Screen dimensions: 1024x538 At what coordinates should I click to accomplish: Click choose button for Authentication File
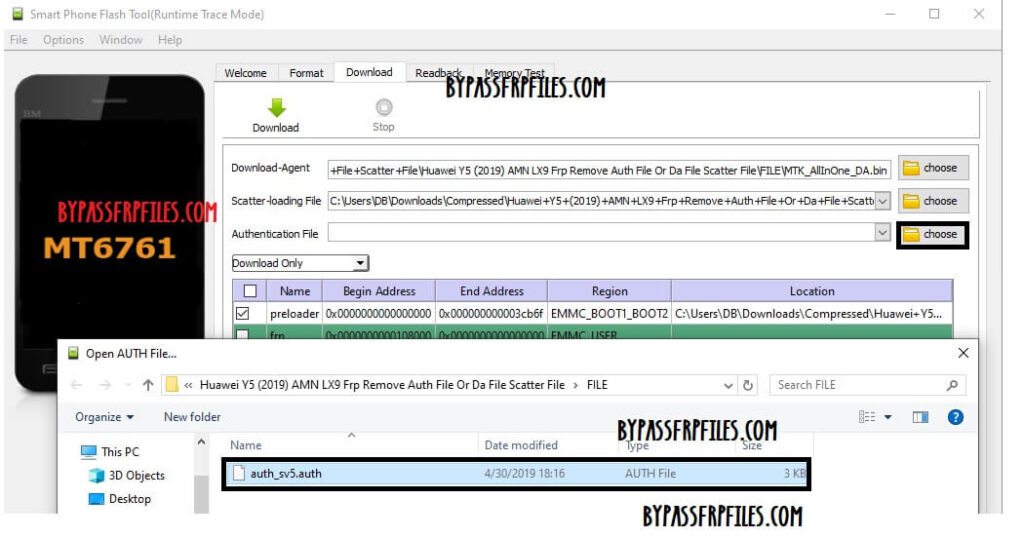932,234
